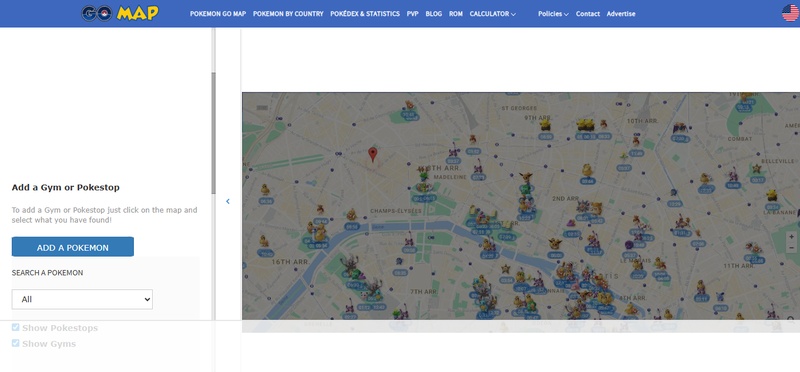Go to the Blog page
This screenshot has width=800, height=372.
(x=434, y=14)
